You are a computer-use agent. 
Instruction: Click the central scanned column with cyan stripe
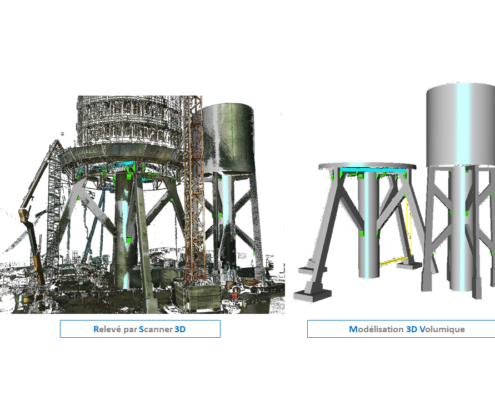tap(125, 230)
